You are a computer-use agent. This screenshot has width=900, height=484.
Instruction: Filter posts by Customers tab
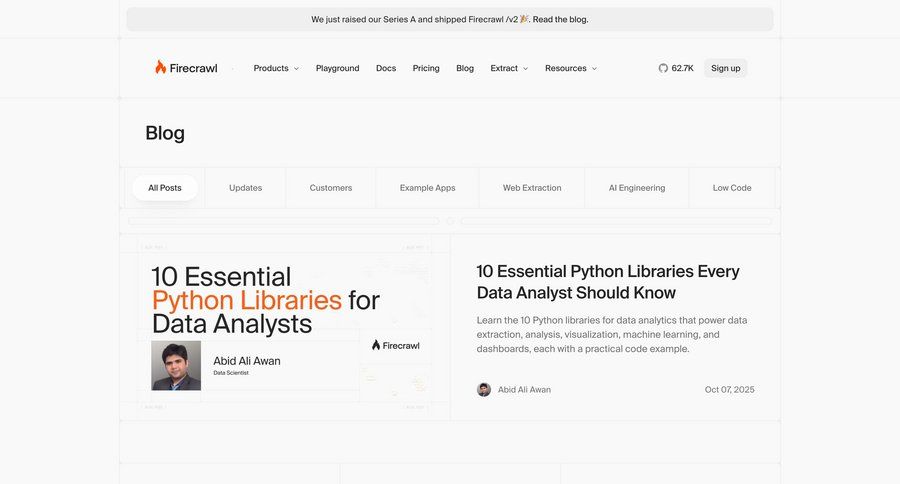(331, 188)
